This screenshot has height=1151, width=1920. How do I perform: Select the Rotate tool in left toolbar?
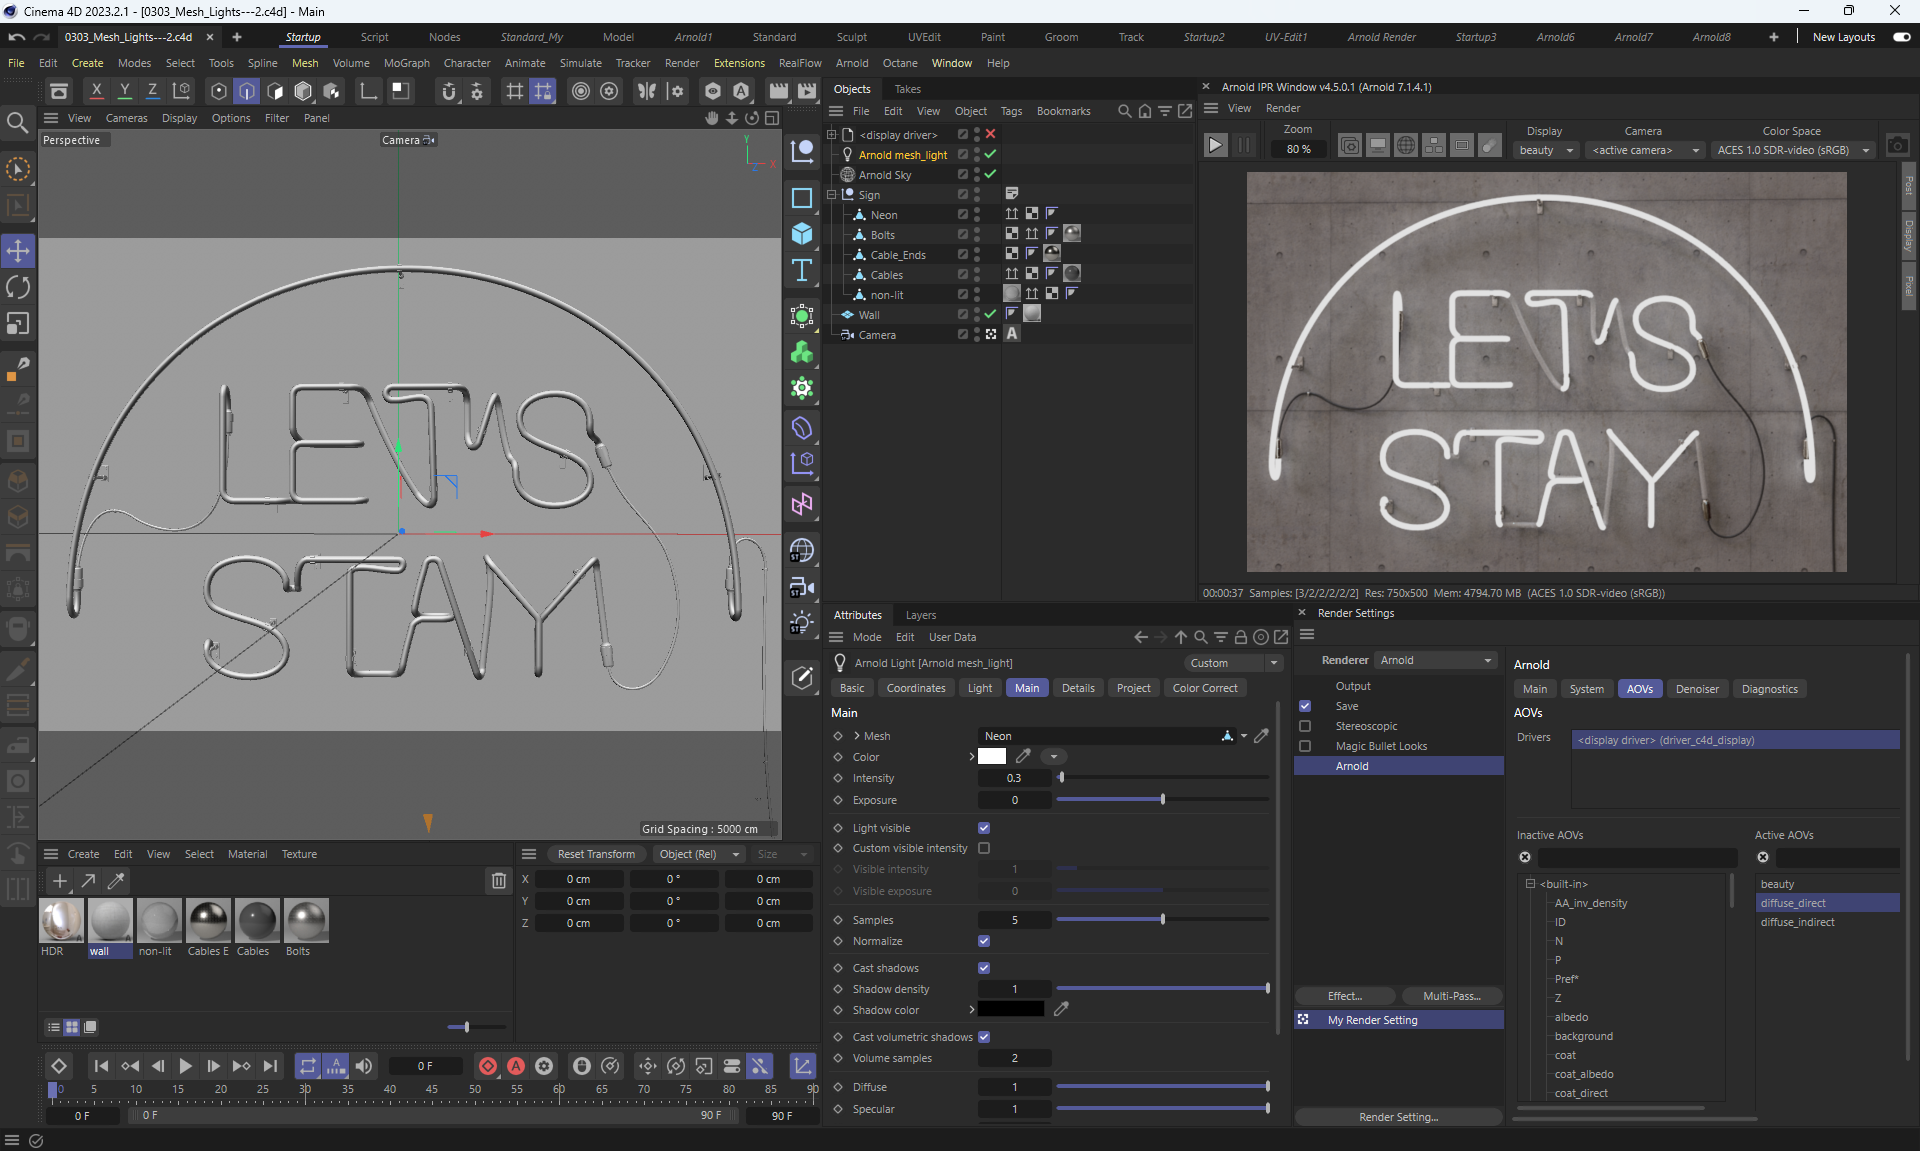pyautogui.click(x=18, y=288)
